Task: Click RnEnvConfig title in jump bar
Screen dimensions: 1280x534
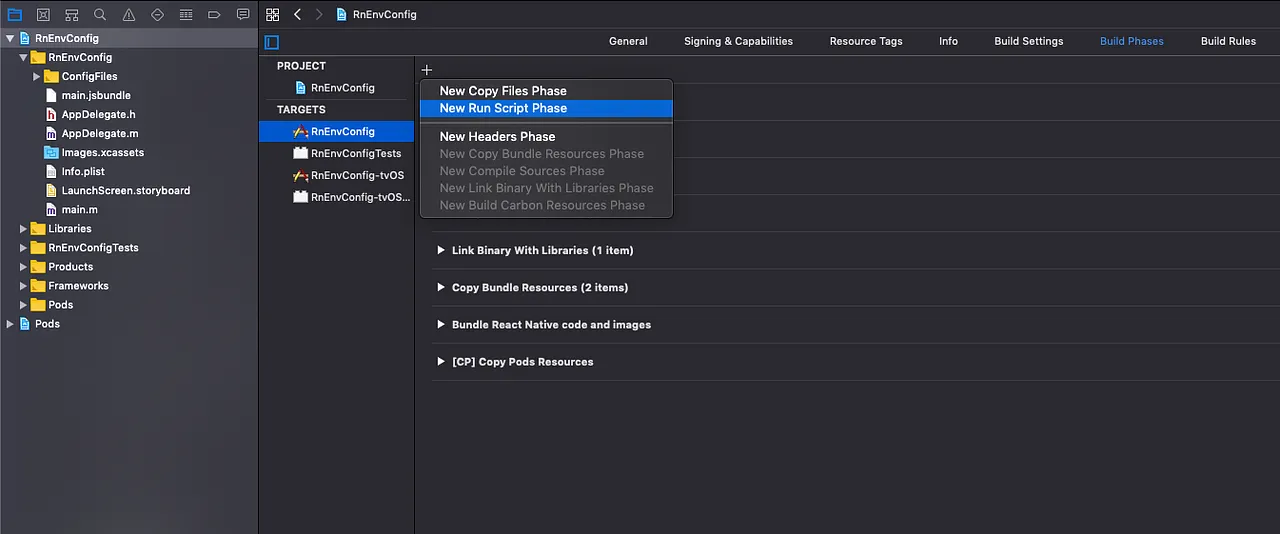Action: pyautogui.click(x=385, y=15)
